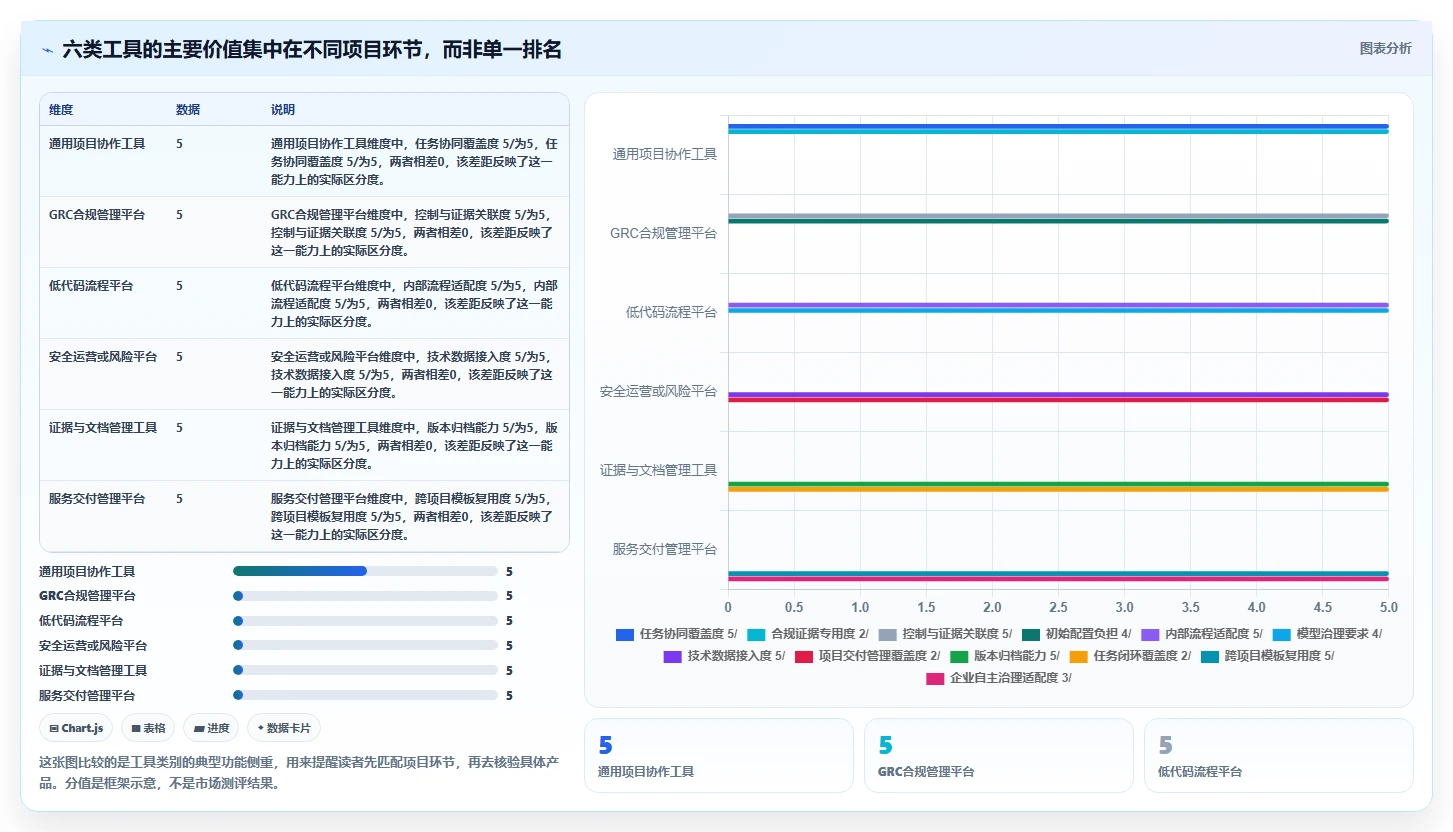The image size is (1453, 832).
Task: Click the 2.5 tick on the chart axis
Action: (x=1058, y=607)
